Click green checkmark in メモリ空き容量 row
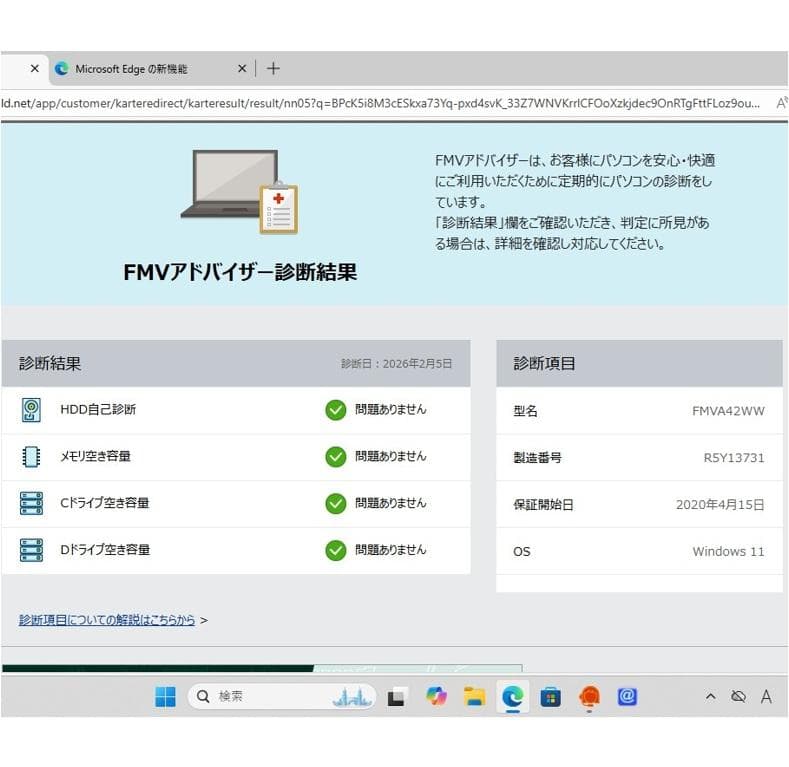This screenshot has width=789, height=767. pos(336,457)
